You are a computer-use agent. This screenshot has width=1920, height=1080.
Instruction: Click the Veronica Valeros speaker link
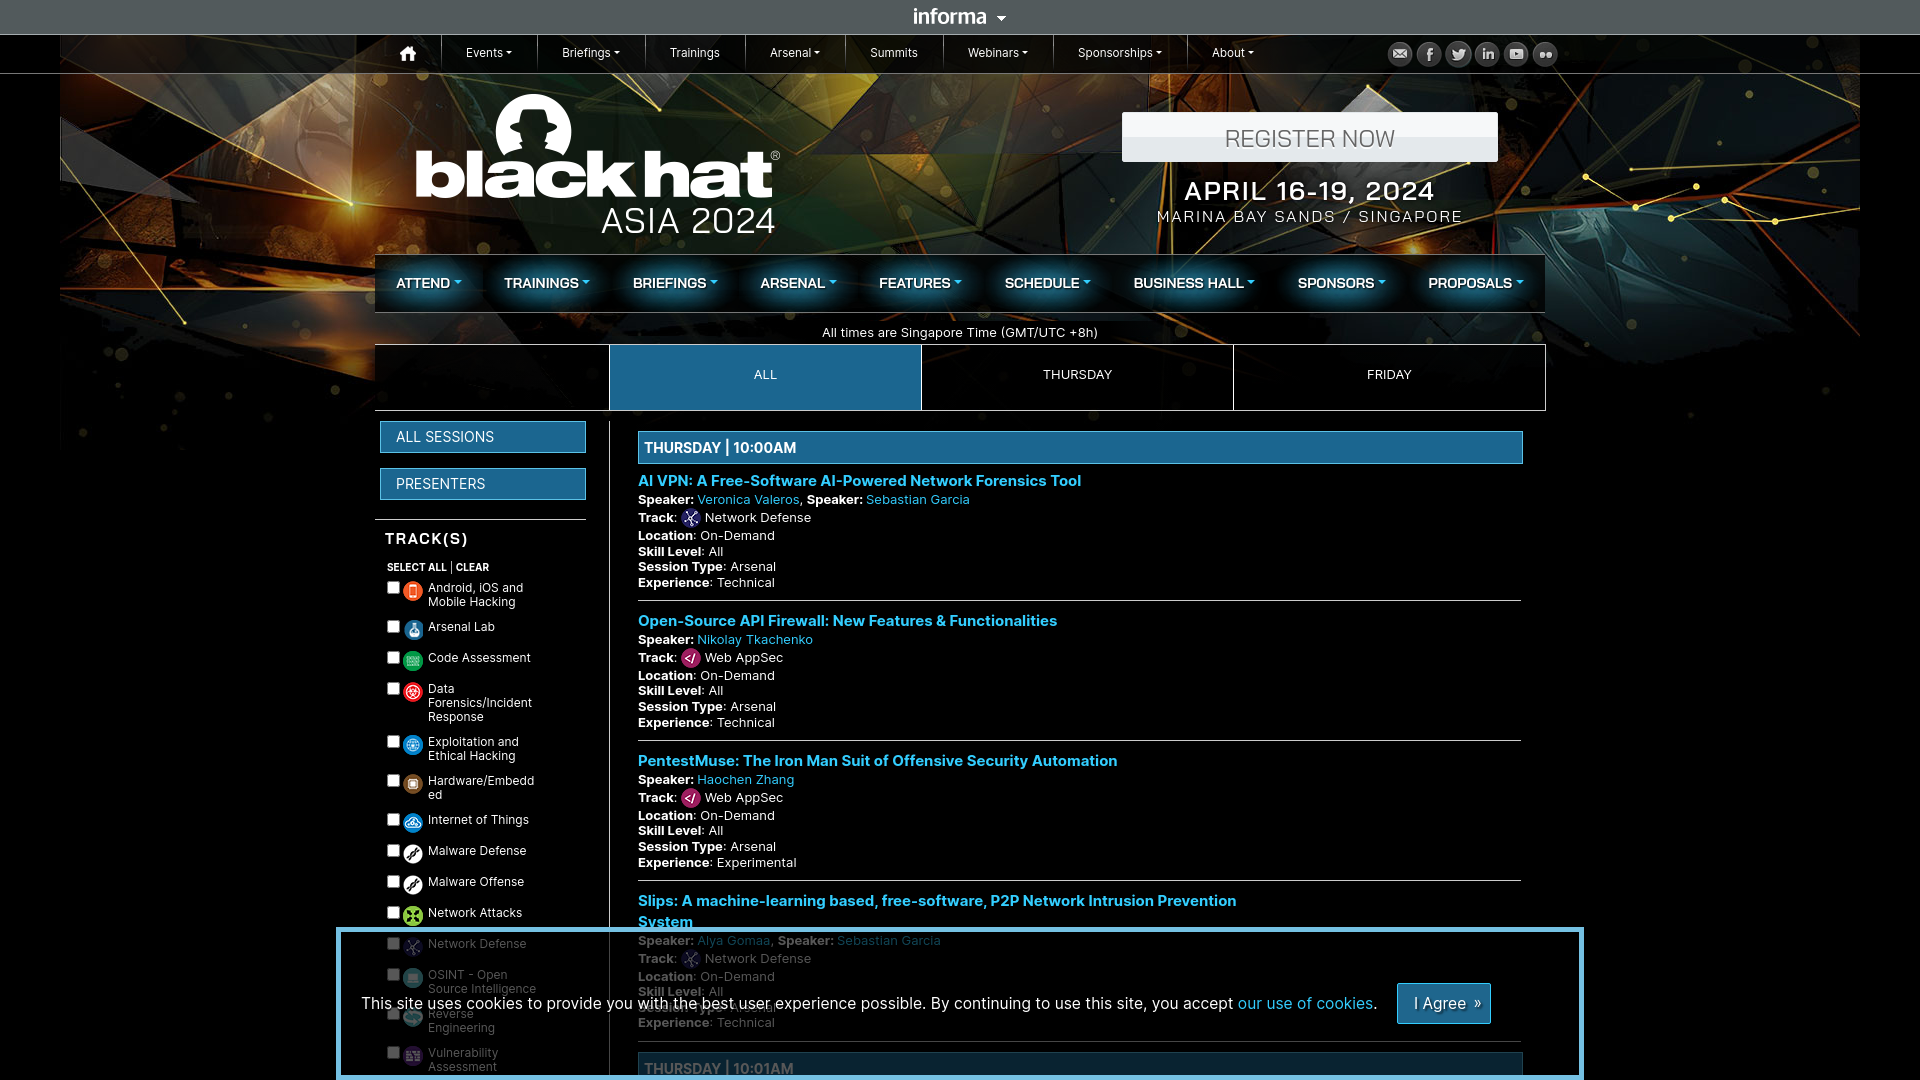[749, 498]
